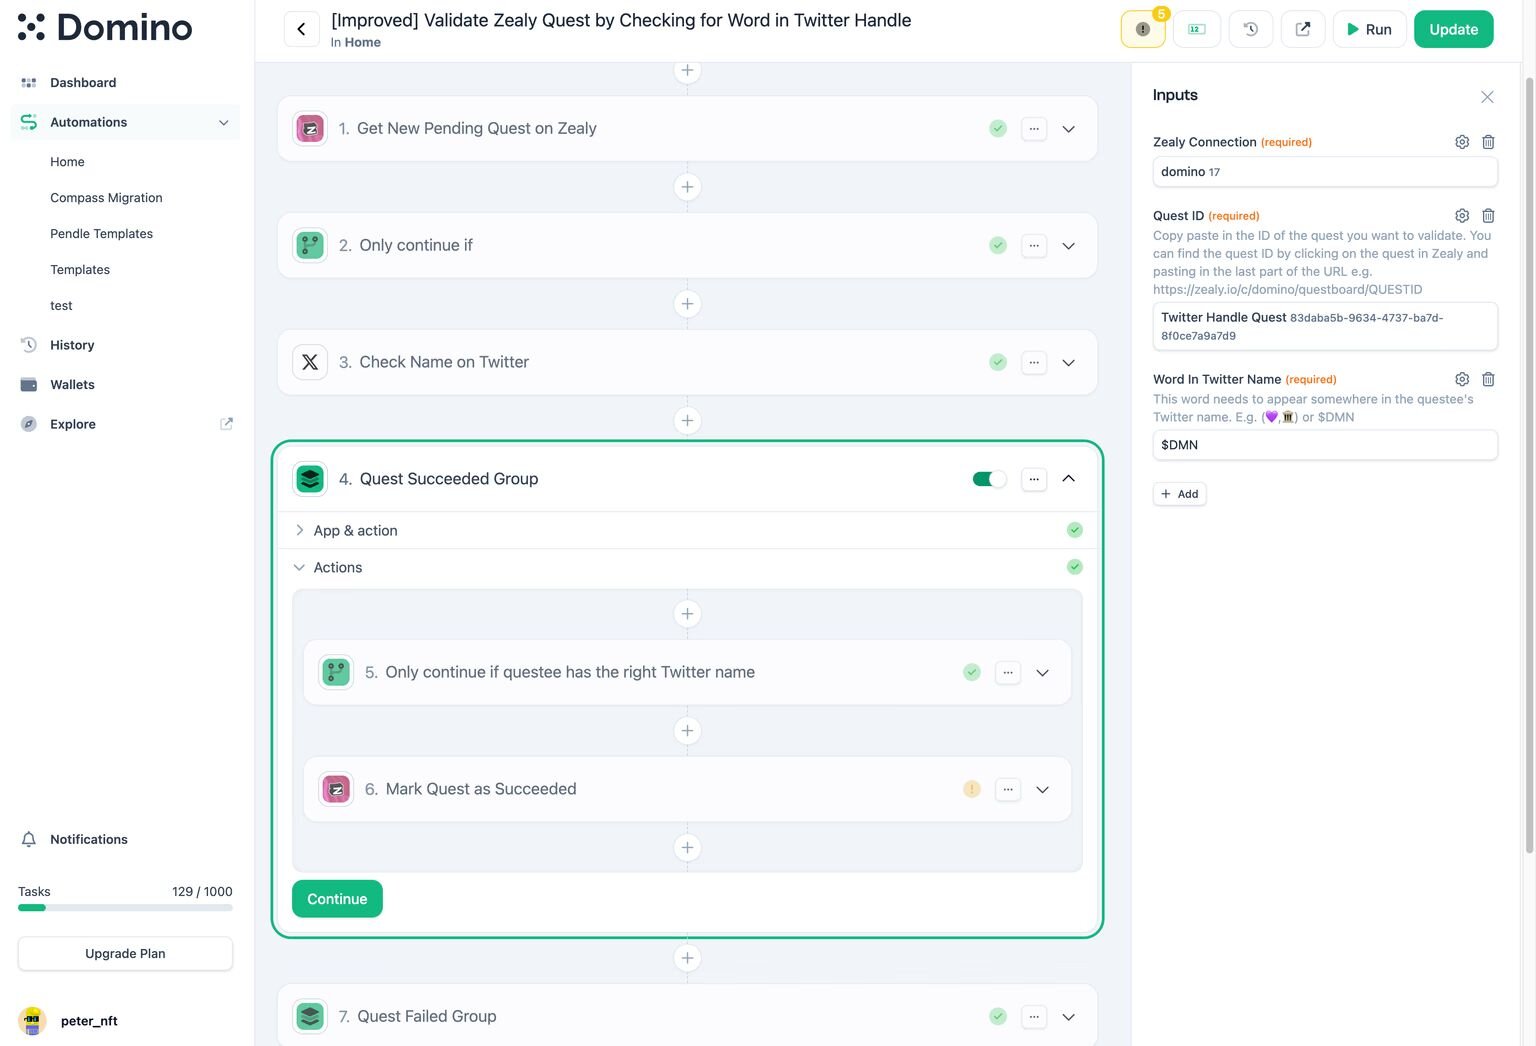Screen dimensions: 1536x1046
Task: Click the Add input button
Action: (x=1179, y=494)
